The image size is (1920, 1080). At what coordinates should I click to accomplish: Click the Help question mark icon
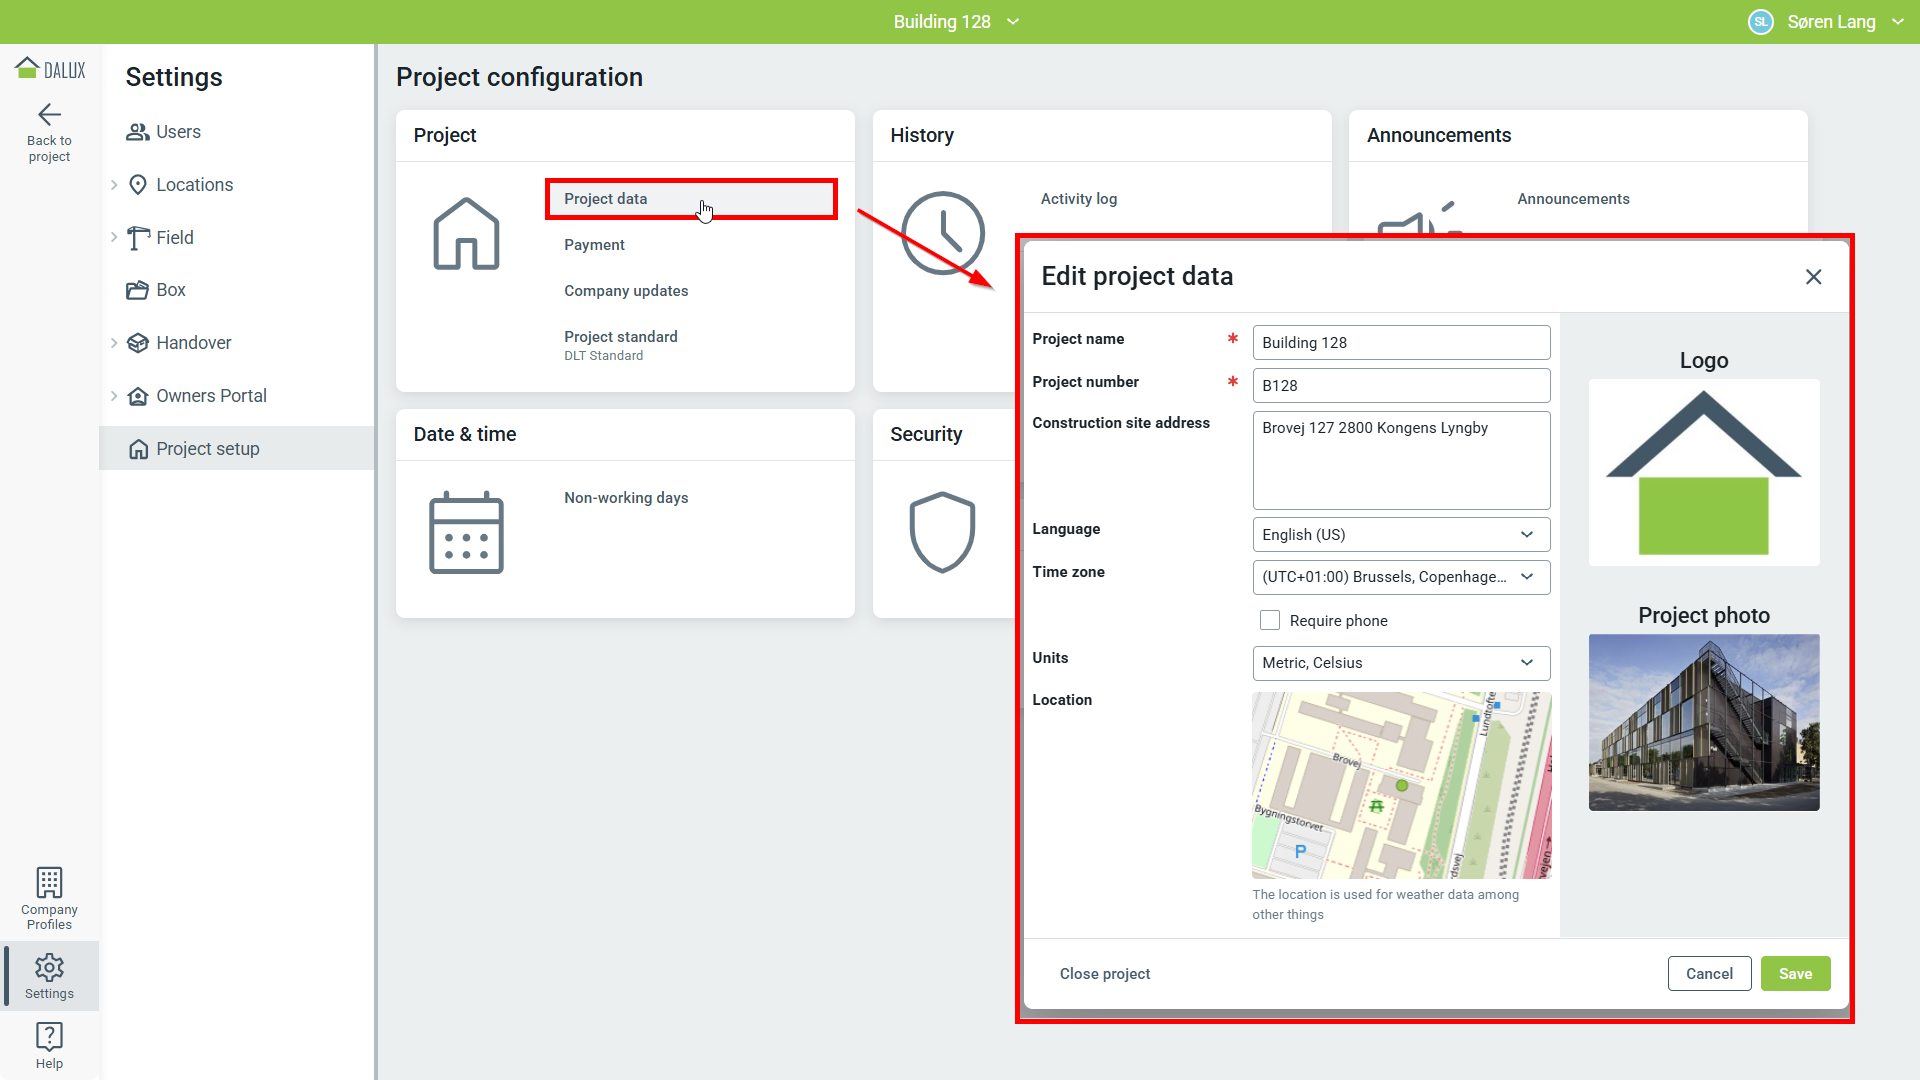(x=49, y=1036)
